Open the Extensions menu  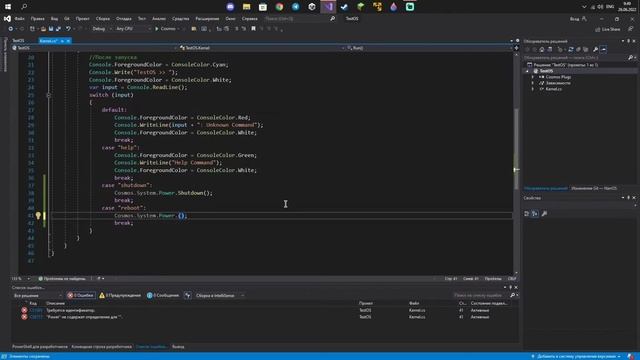207,19
